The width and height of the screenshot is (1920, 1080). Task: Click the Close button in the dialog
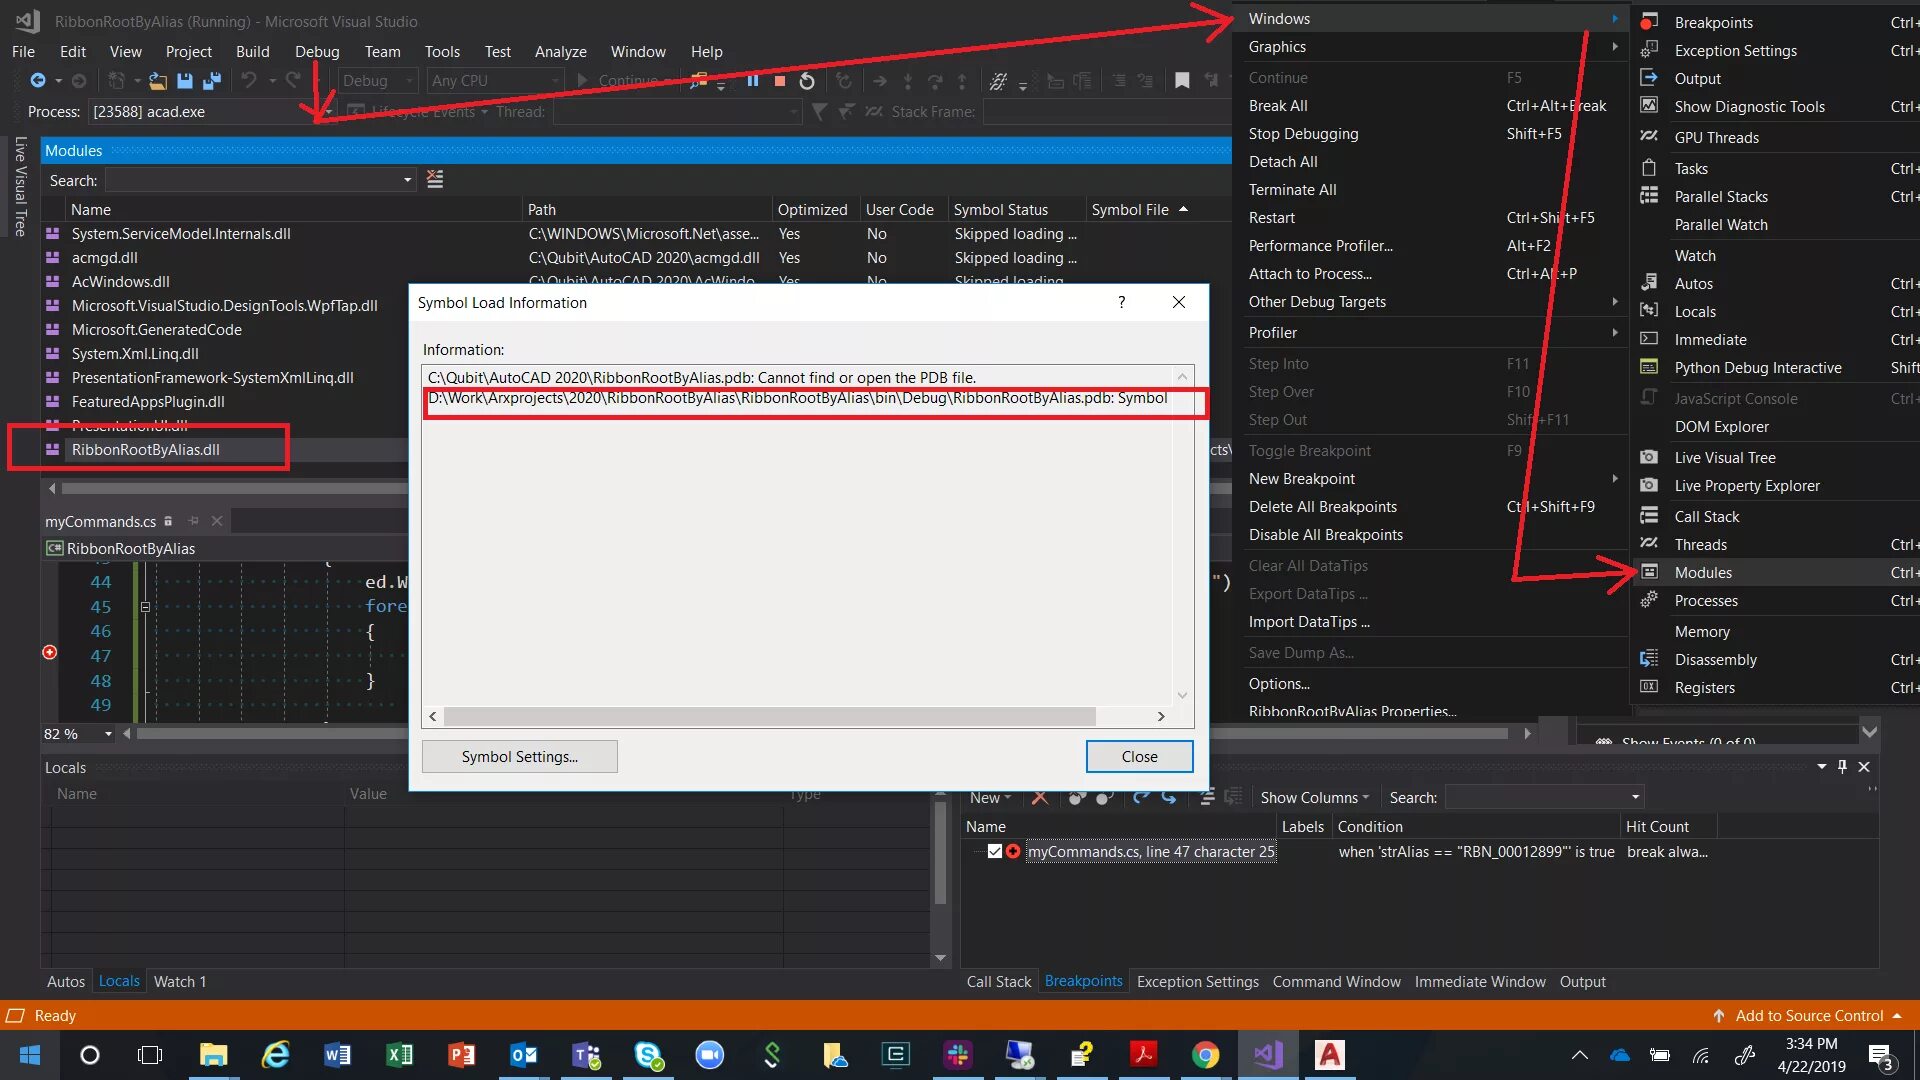1139,757
